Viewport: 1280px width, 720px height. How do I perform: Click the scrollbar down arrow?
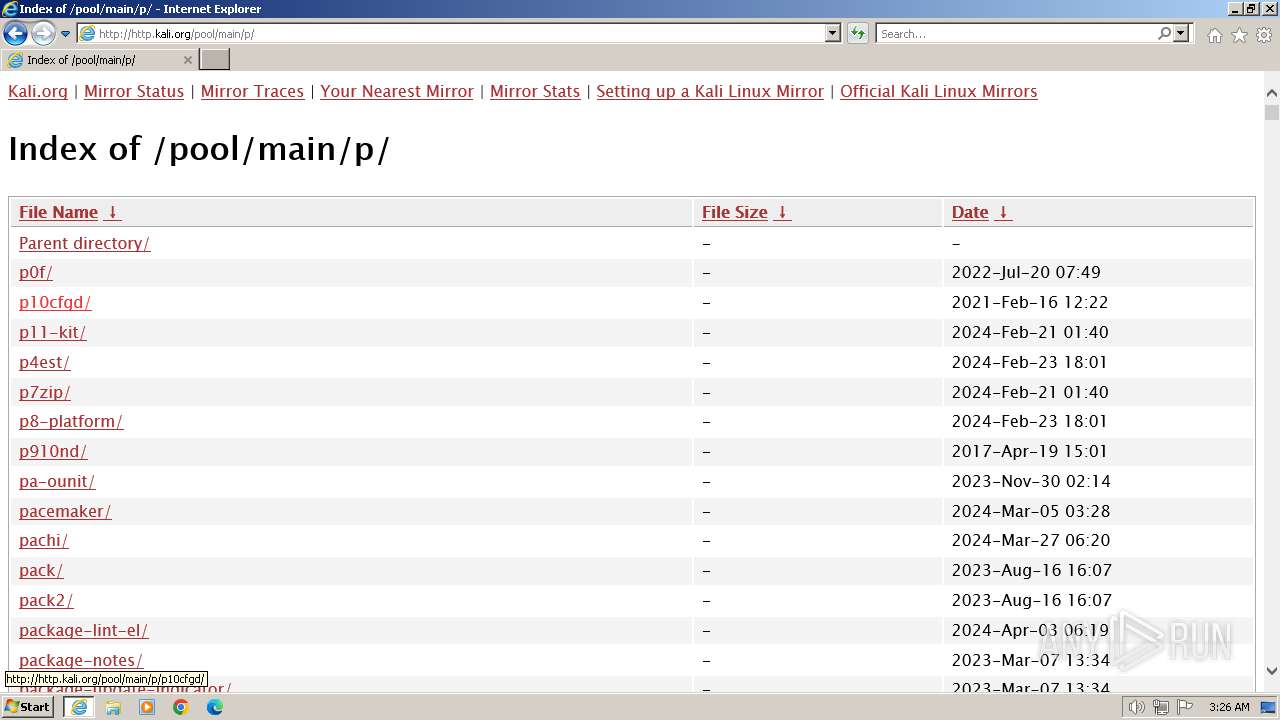1272,670
